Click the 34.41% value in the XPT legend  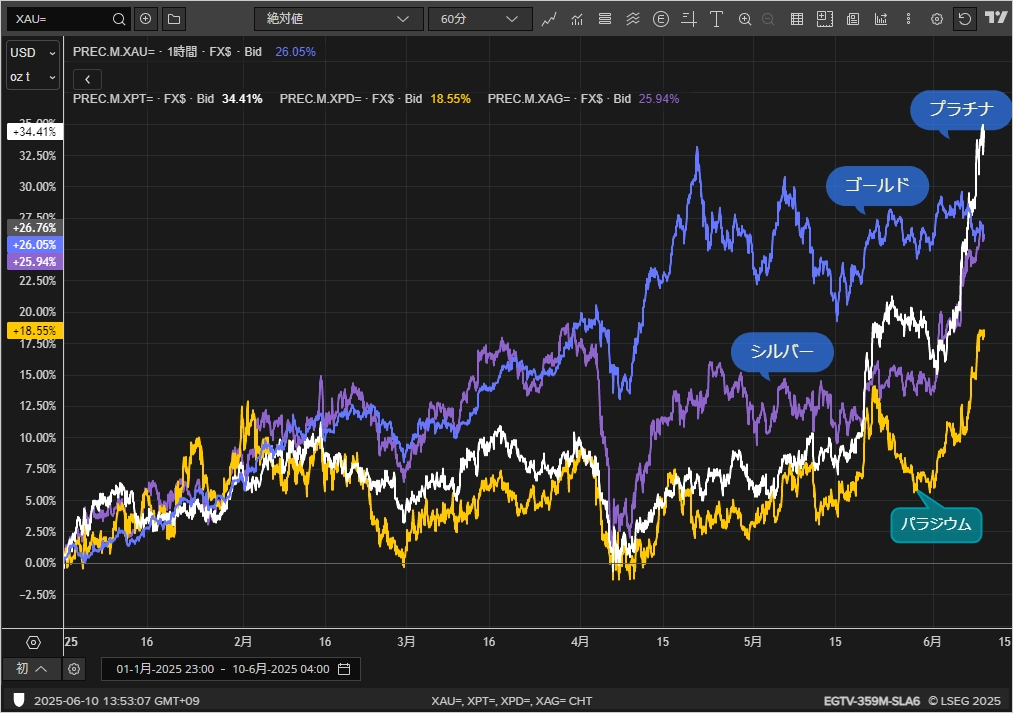(242, 99)
